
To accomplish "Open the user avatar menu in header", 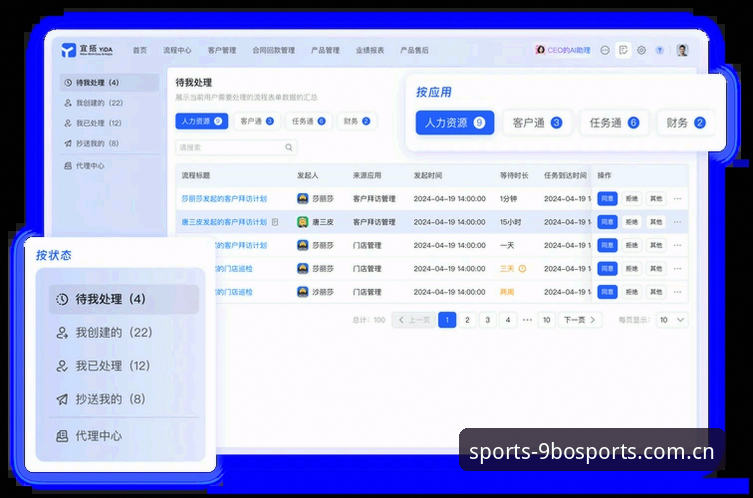I will coord(682,50).
